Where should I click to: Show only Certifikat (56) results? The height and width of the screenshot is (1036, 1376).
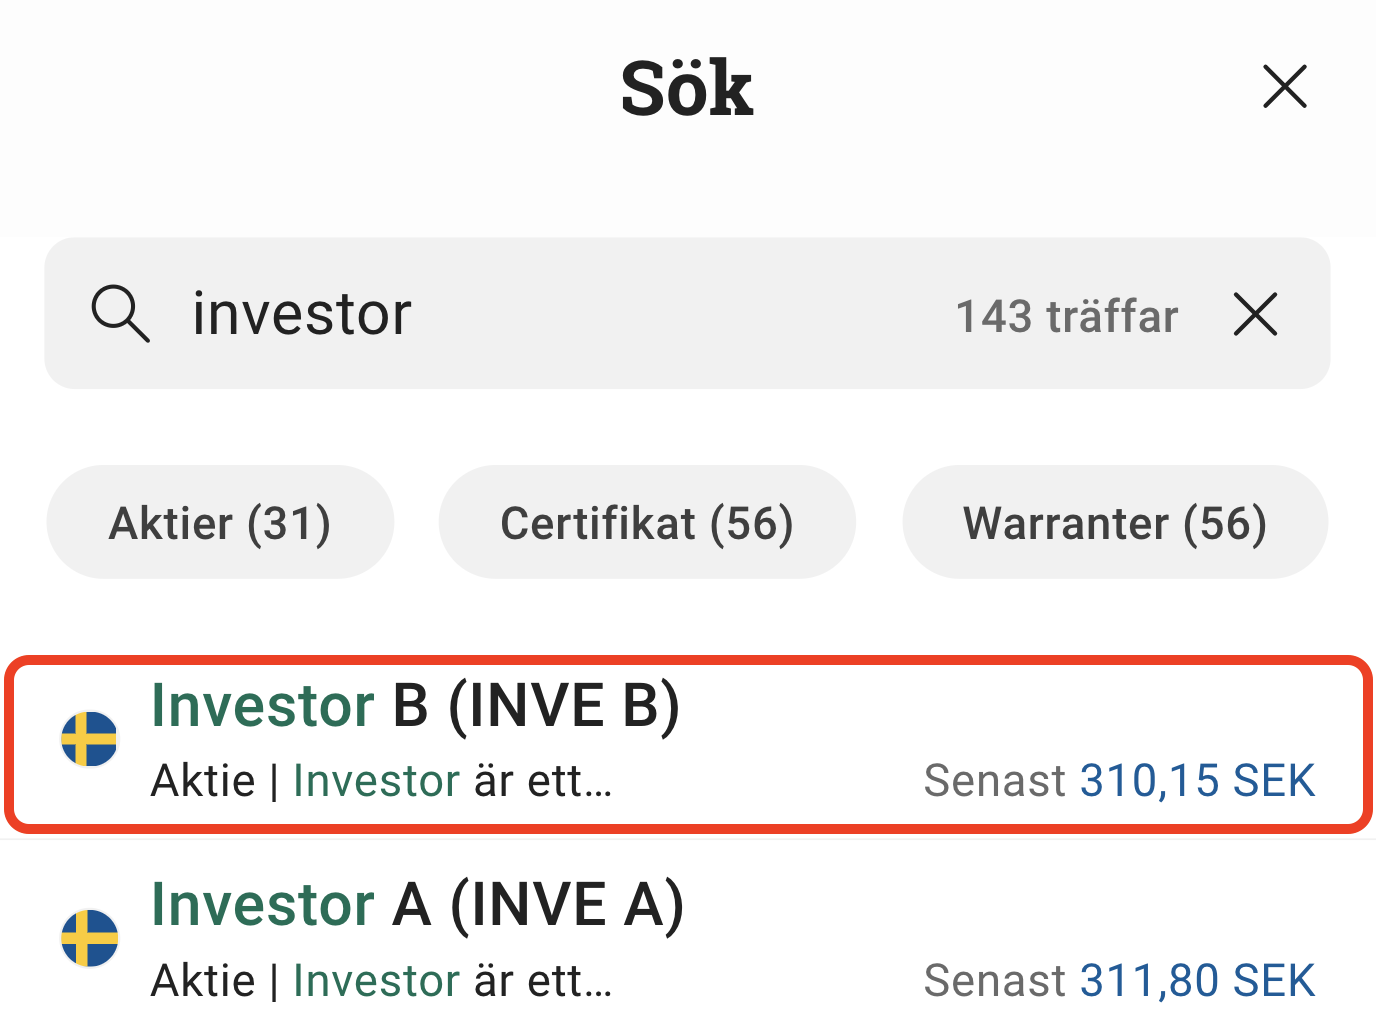click(x=647, y=523)
